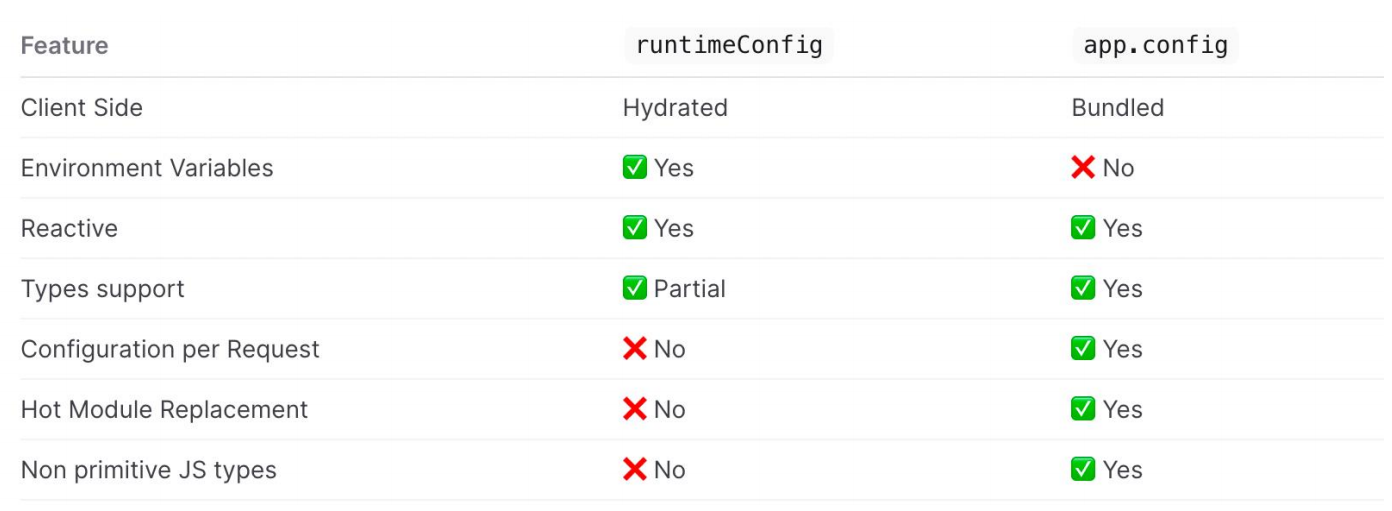The width and height of the screenshot is (1392, 511).
Task: Click the red X for app.config Environment Variables
Action: coord(1083,168)
